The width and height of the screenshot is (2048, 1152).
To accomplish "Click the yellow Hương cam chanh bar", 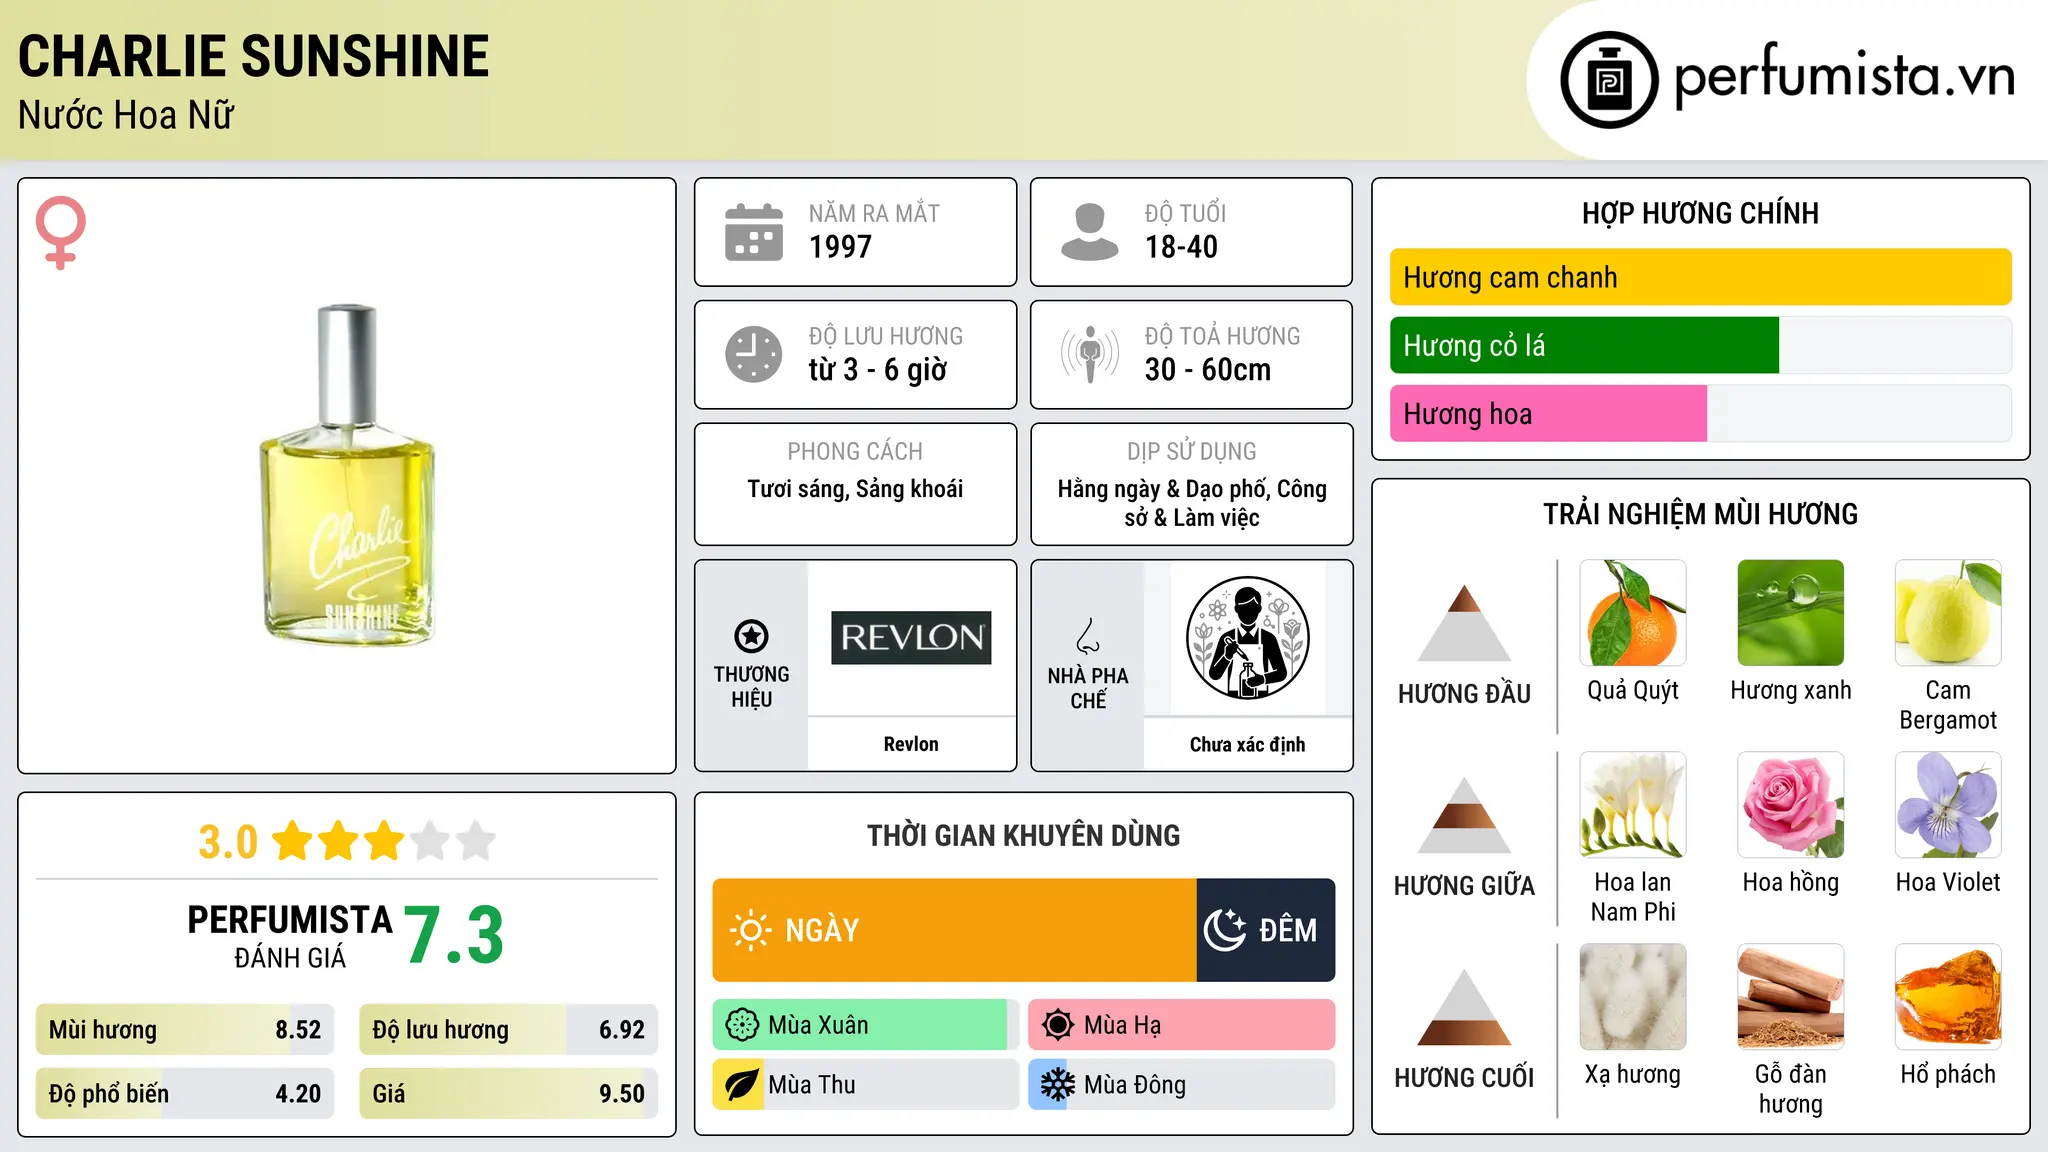I will (1701, 277).
